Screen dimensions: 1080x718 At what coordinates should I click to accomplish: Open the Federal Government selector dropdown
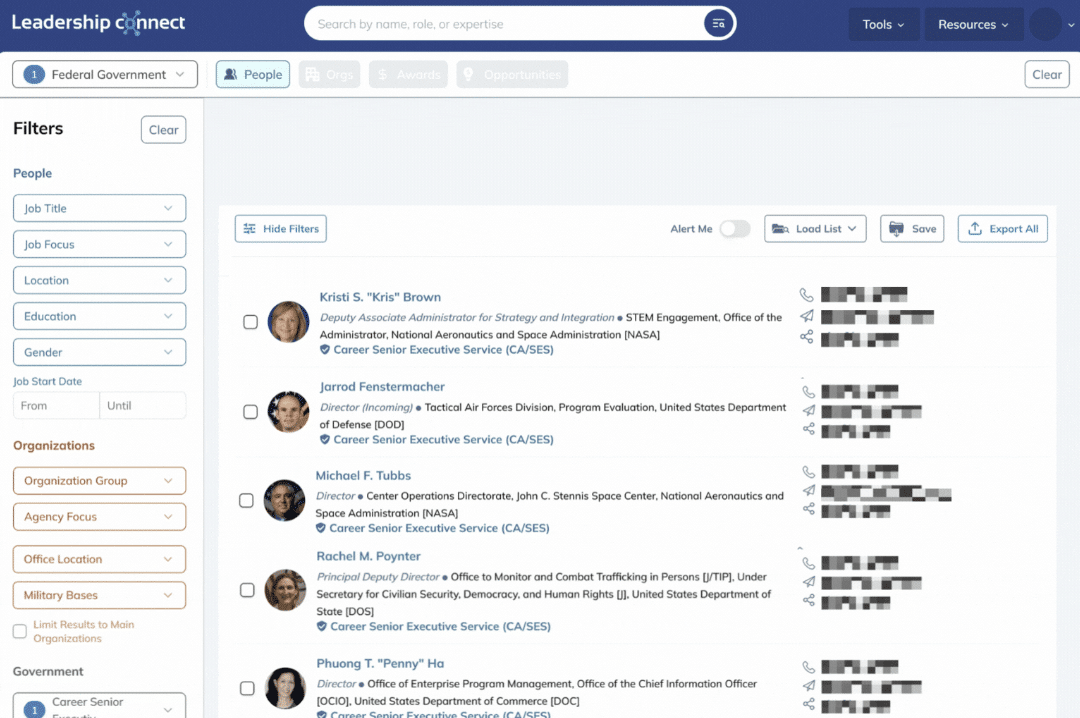(x=105, y=74)
